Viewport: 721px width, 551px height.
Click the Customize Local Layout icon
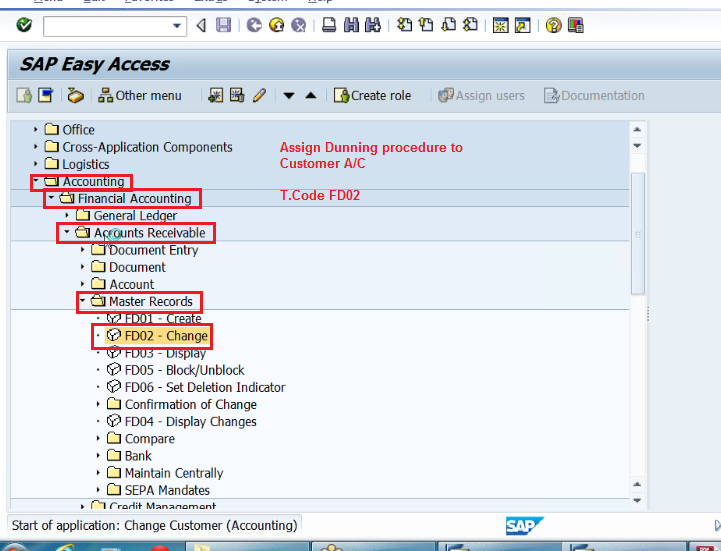(576, 25)
